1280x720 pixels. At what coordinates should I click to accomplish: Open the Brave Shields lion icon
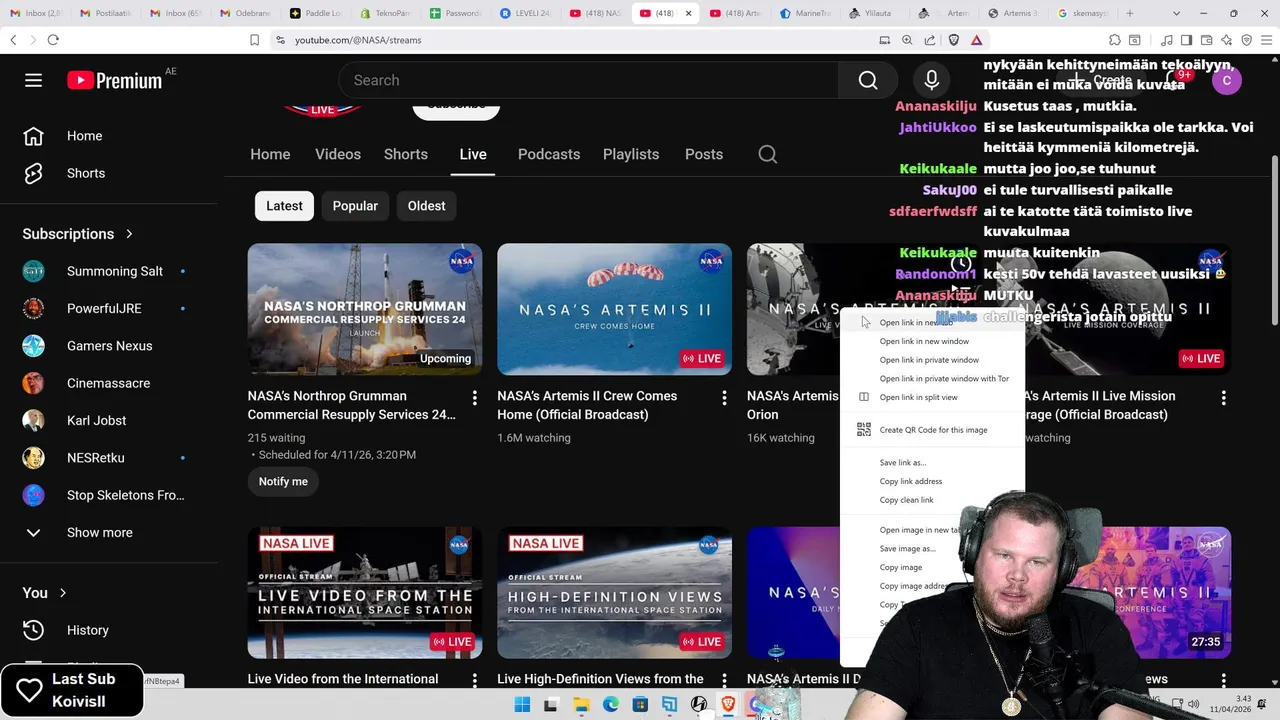click(x=953, y=40)
